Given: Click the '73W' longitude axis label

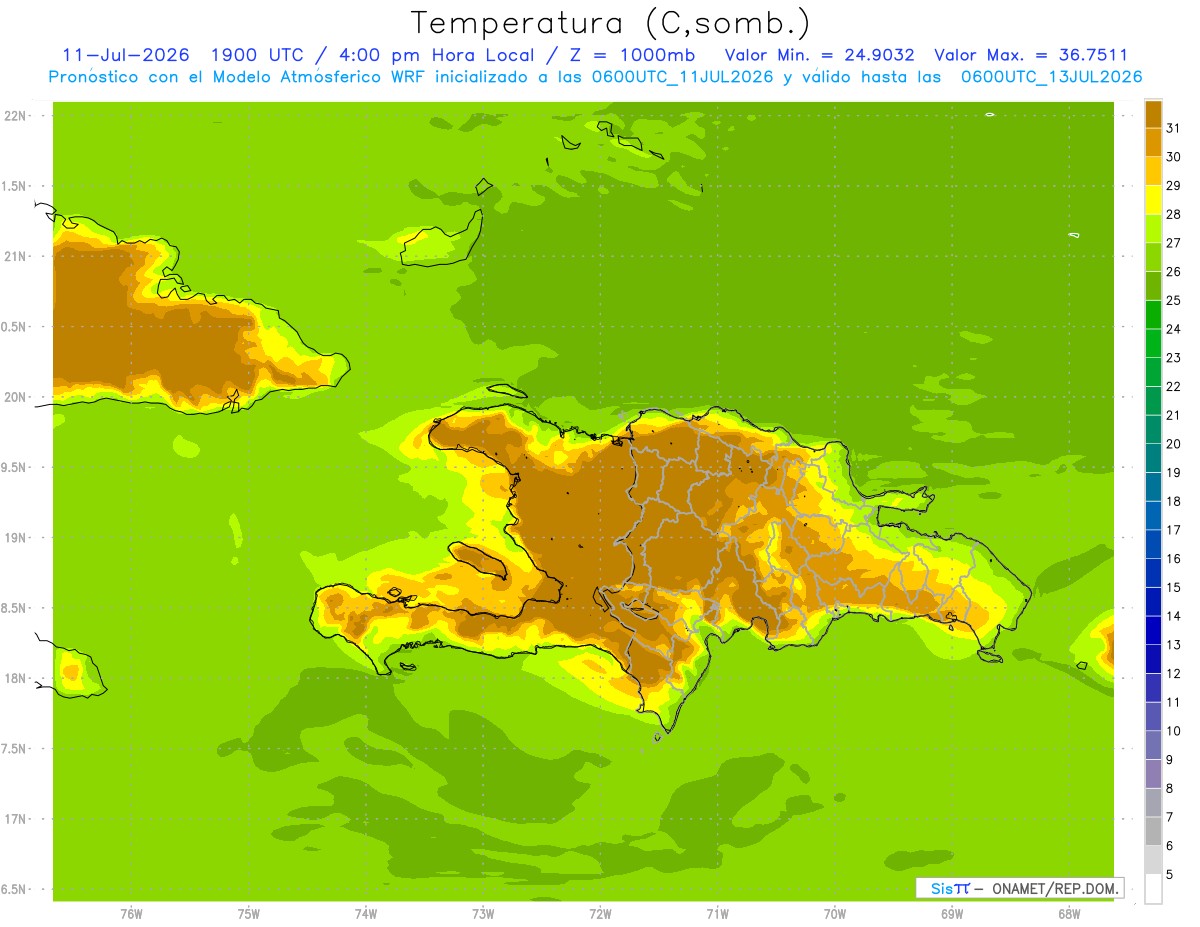Looking at the screenshot, I should 483,913.
